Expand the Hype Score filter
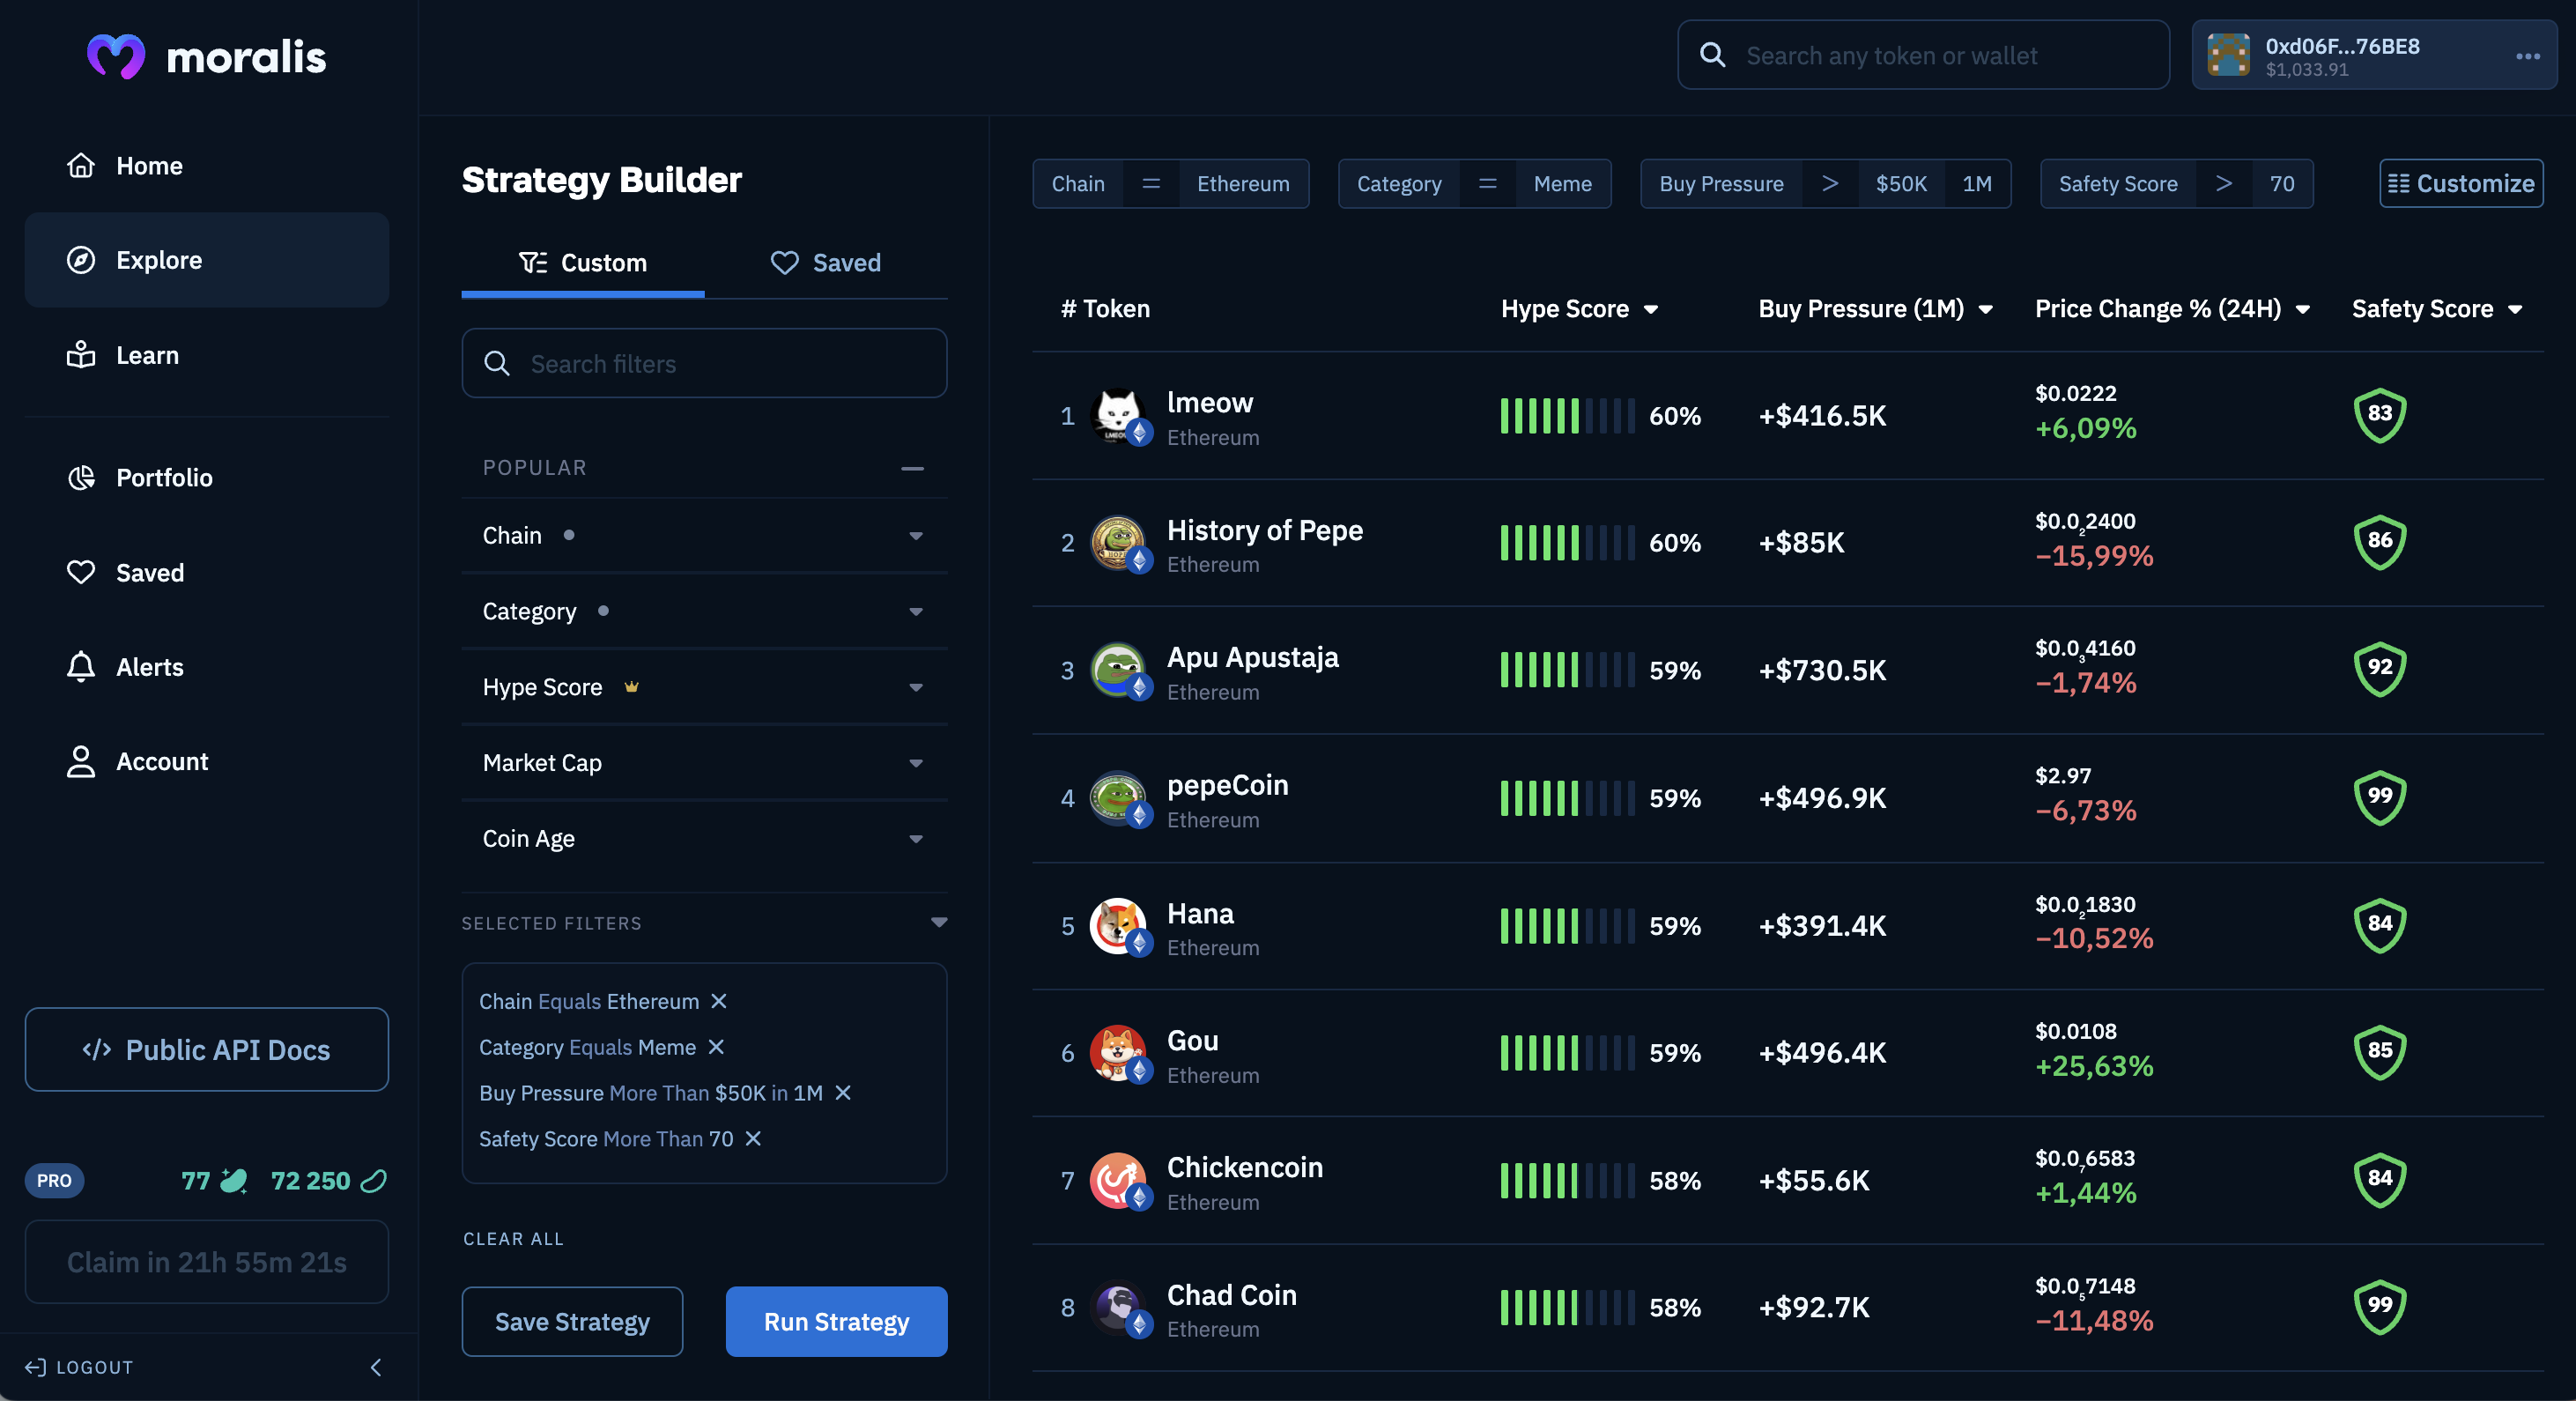Viewport: 2576px width, 1401px height. click(704, 687)
